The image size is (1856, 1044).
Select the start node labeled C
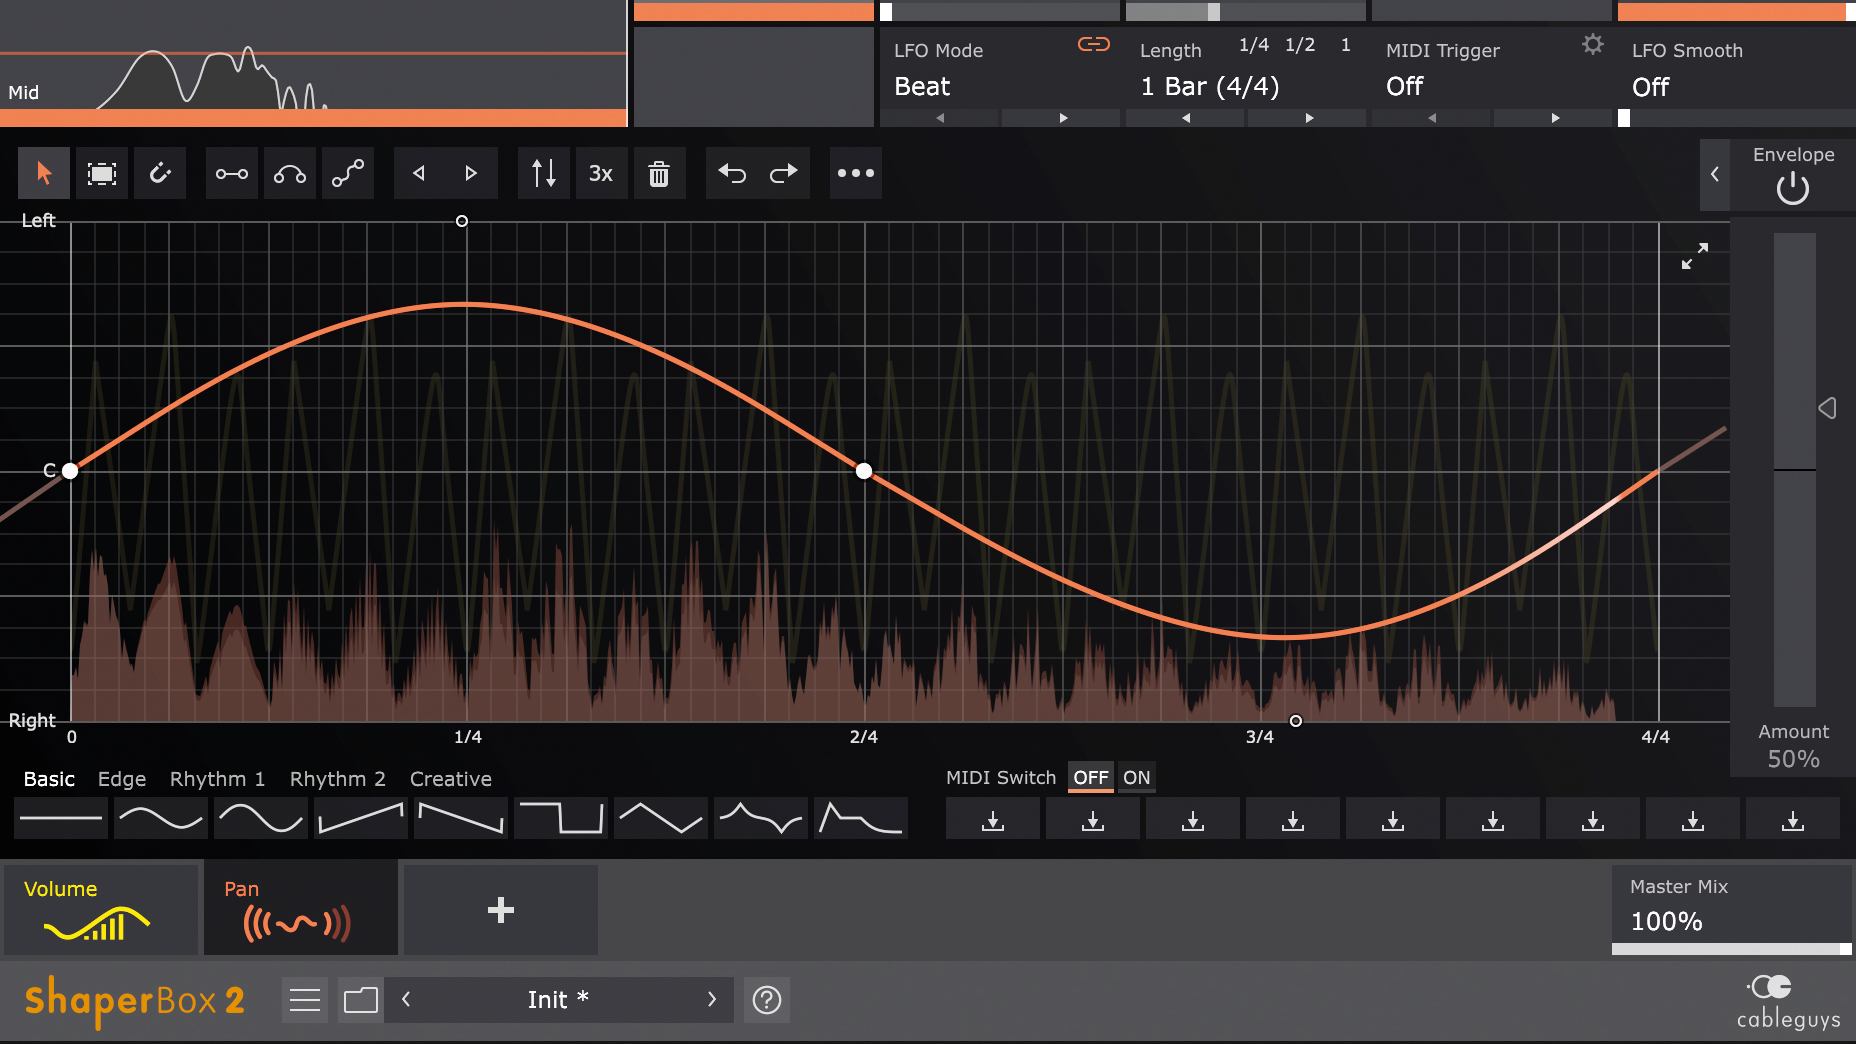[70, 471]
